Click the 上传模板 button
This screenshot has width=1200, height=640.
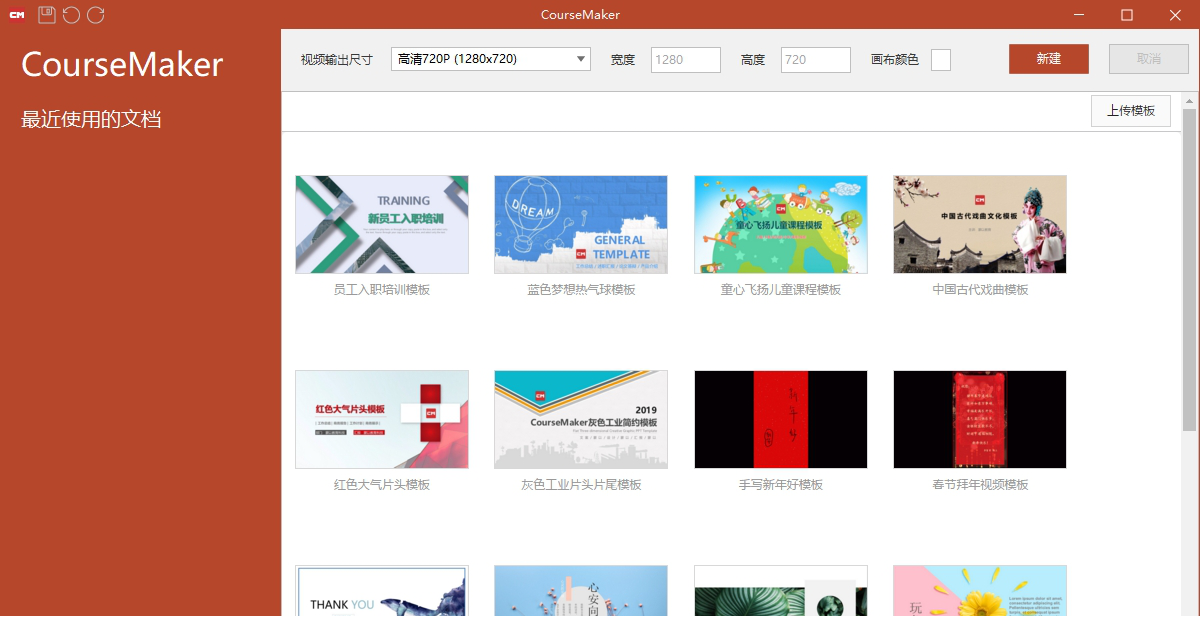(x=1131, y=111)
